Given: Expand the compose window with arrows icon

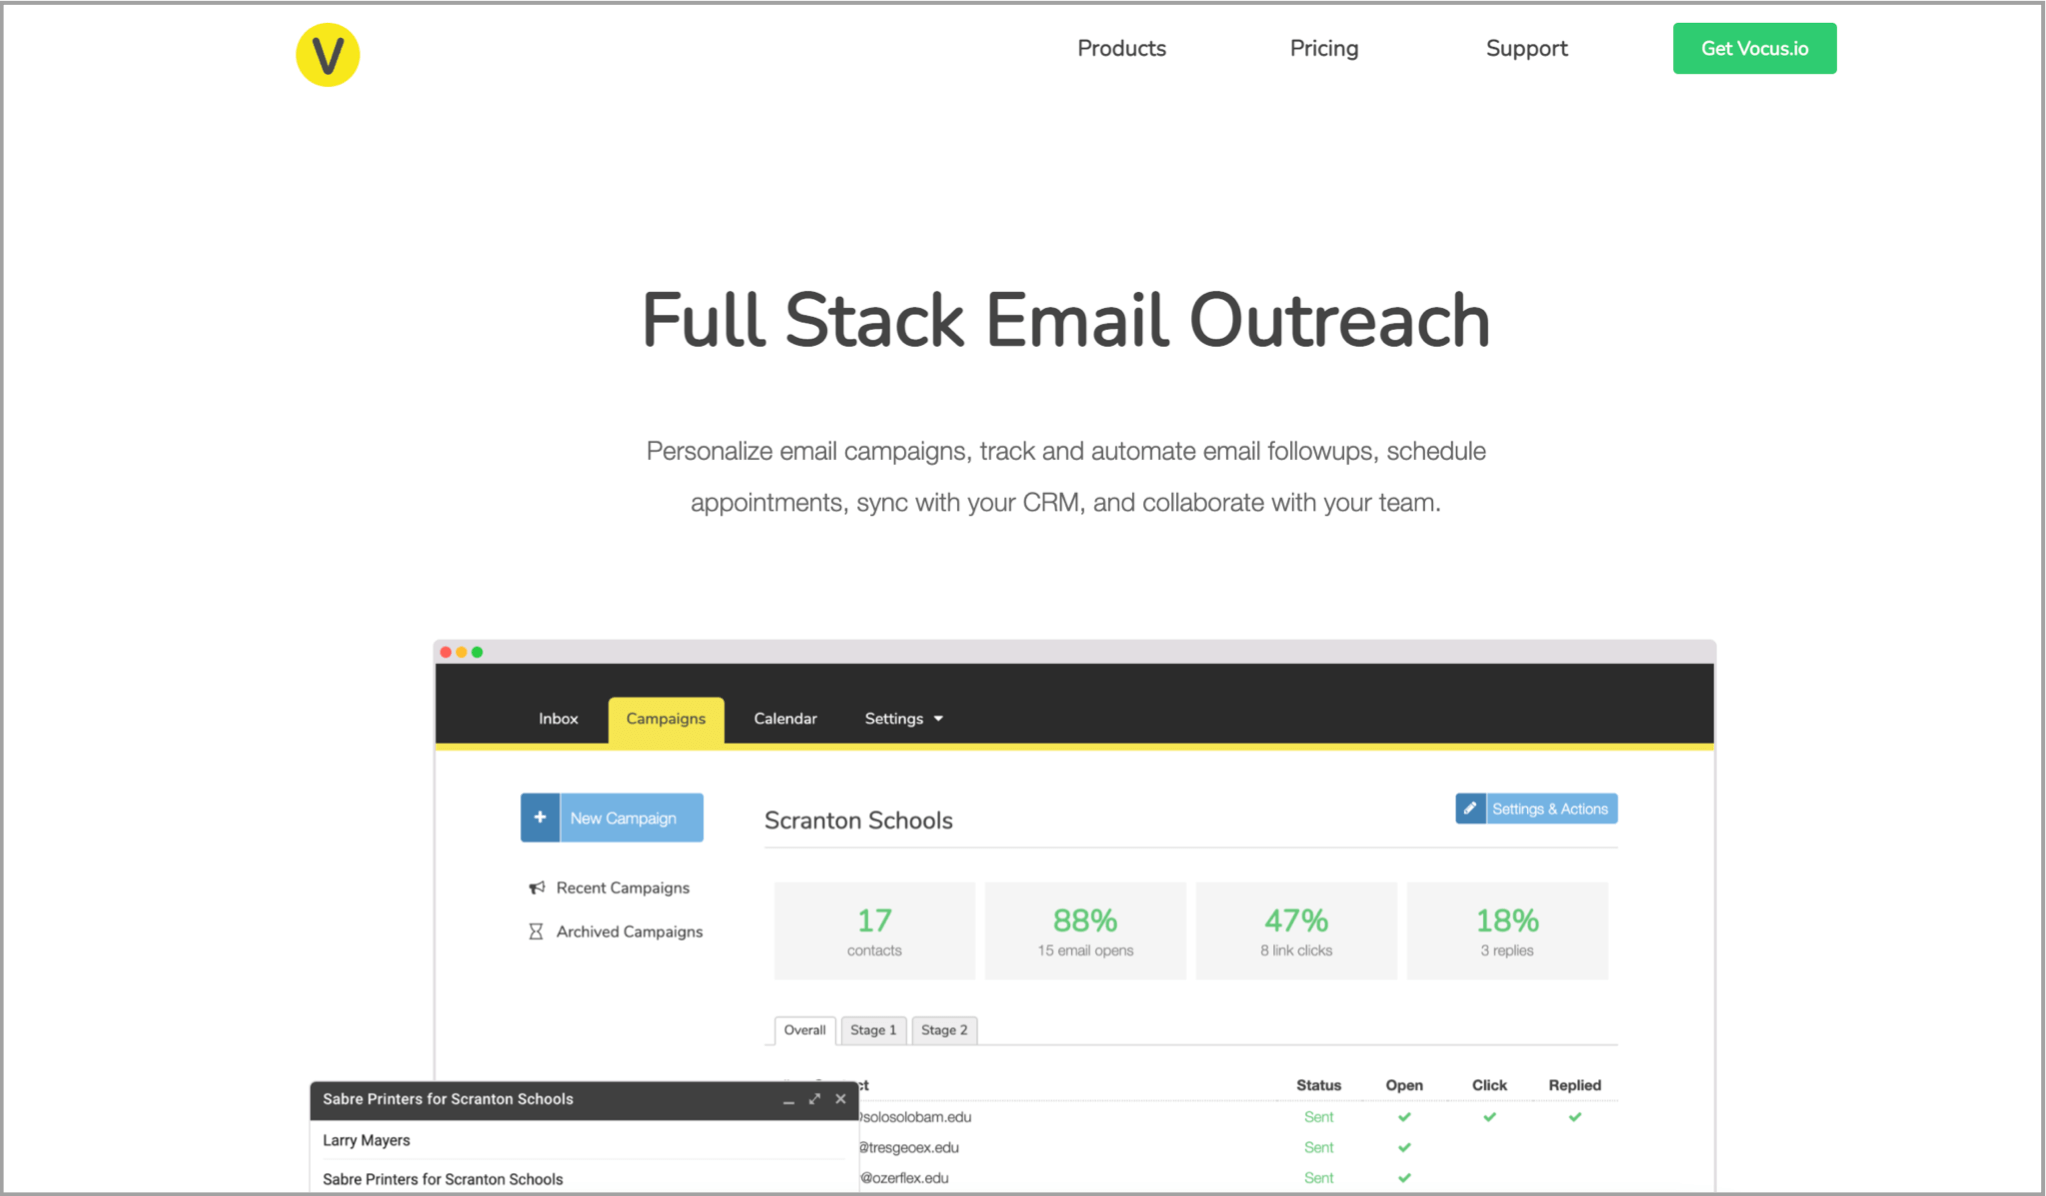Looking at the screenshot, I should click(x=814, y=1099).
